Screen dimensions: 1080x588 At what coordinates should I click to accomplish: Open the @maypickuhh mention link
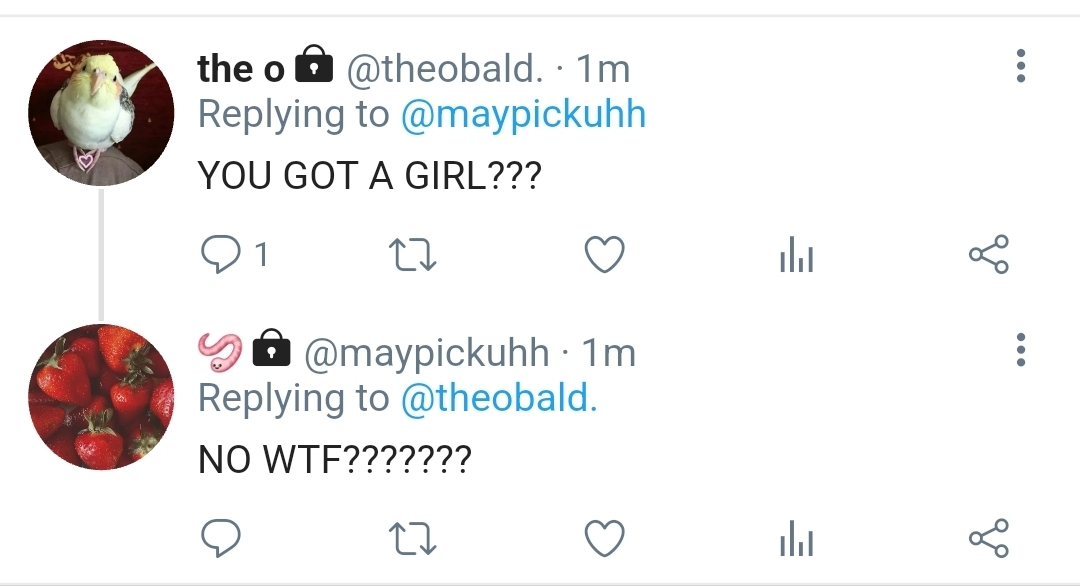(x=523, y=114)
